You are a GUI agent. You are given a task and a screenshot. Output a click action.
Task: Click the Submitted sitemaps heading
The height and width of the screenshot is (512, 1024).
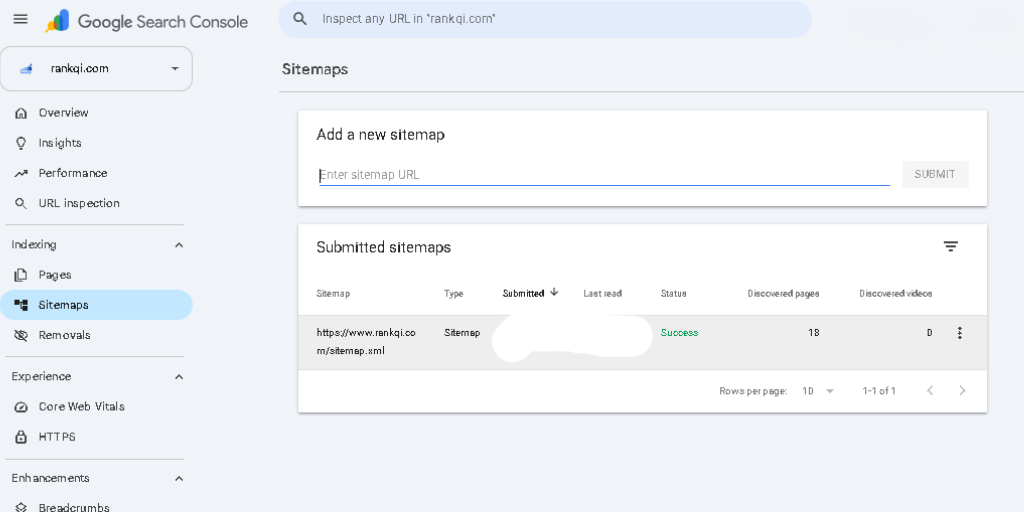coord(384,248)
